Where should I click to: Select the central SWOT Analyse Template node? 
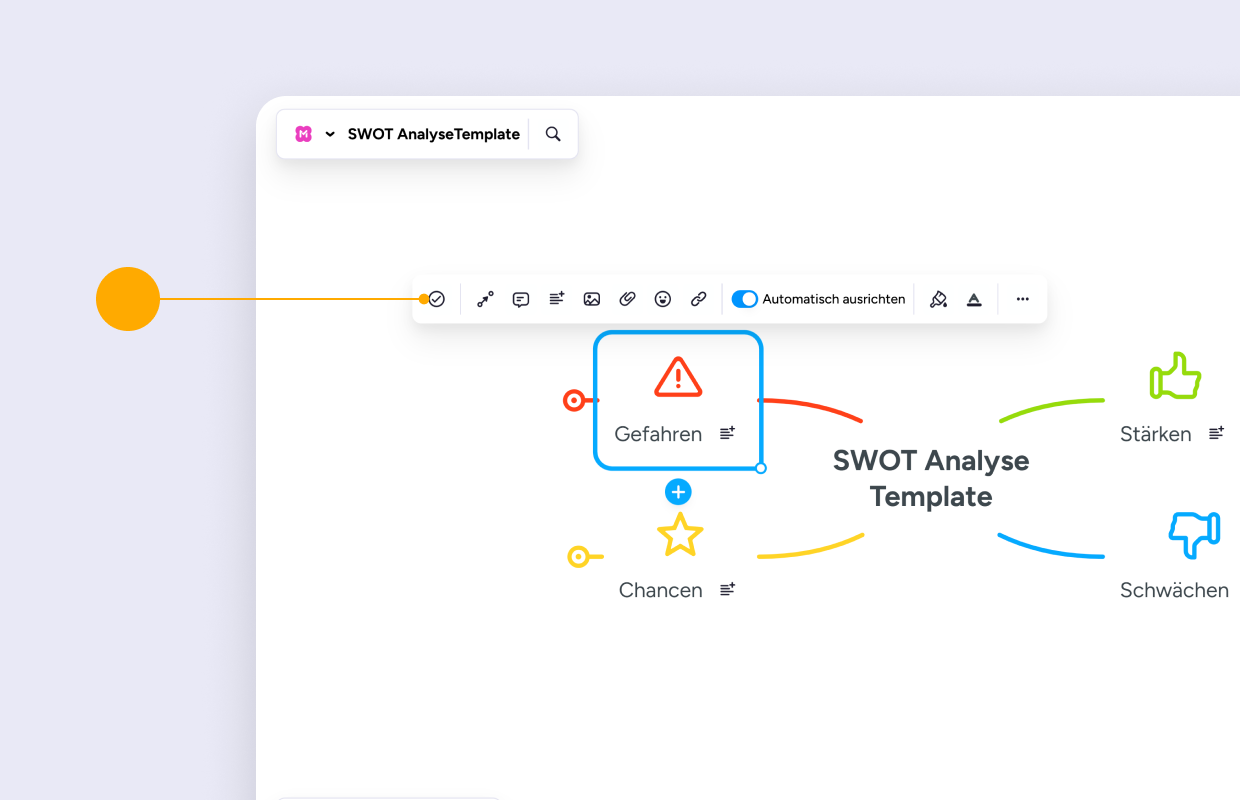tap(931, 478)
